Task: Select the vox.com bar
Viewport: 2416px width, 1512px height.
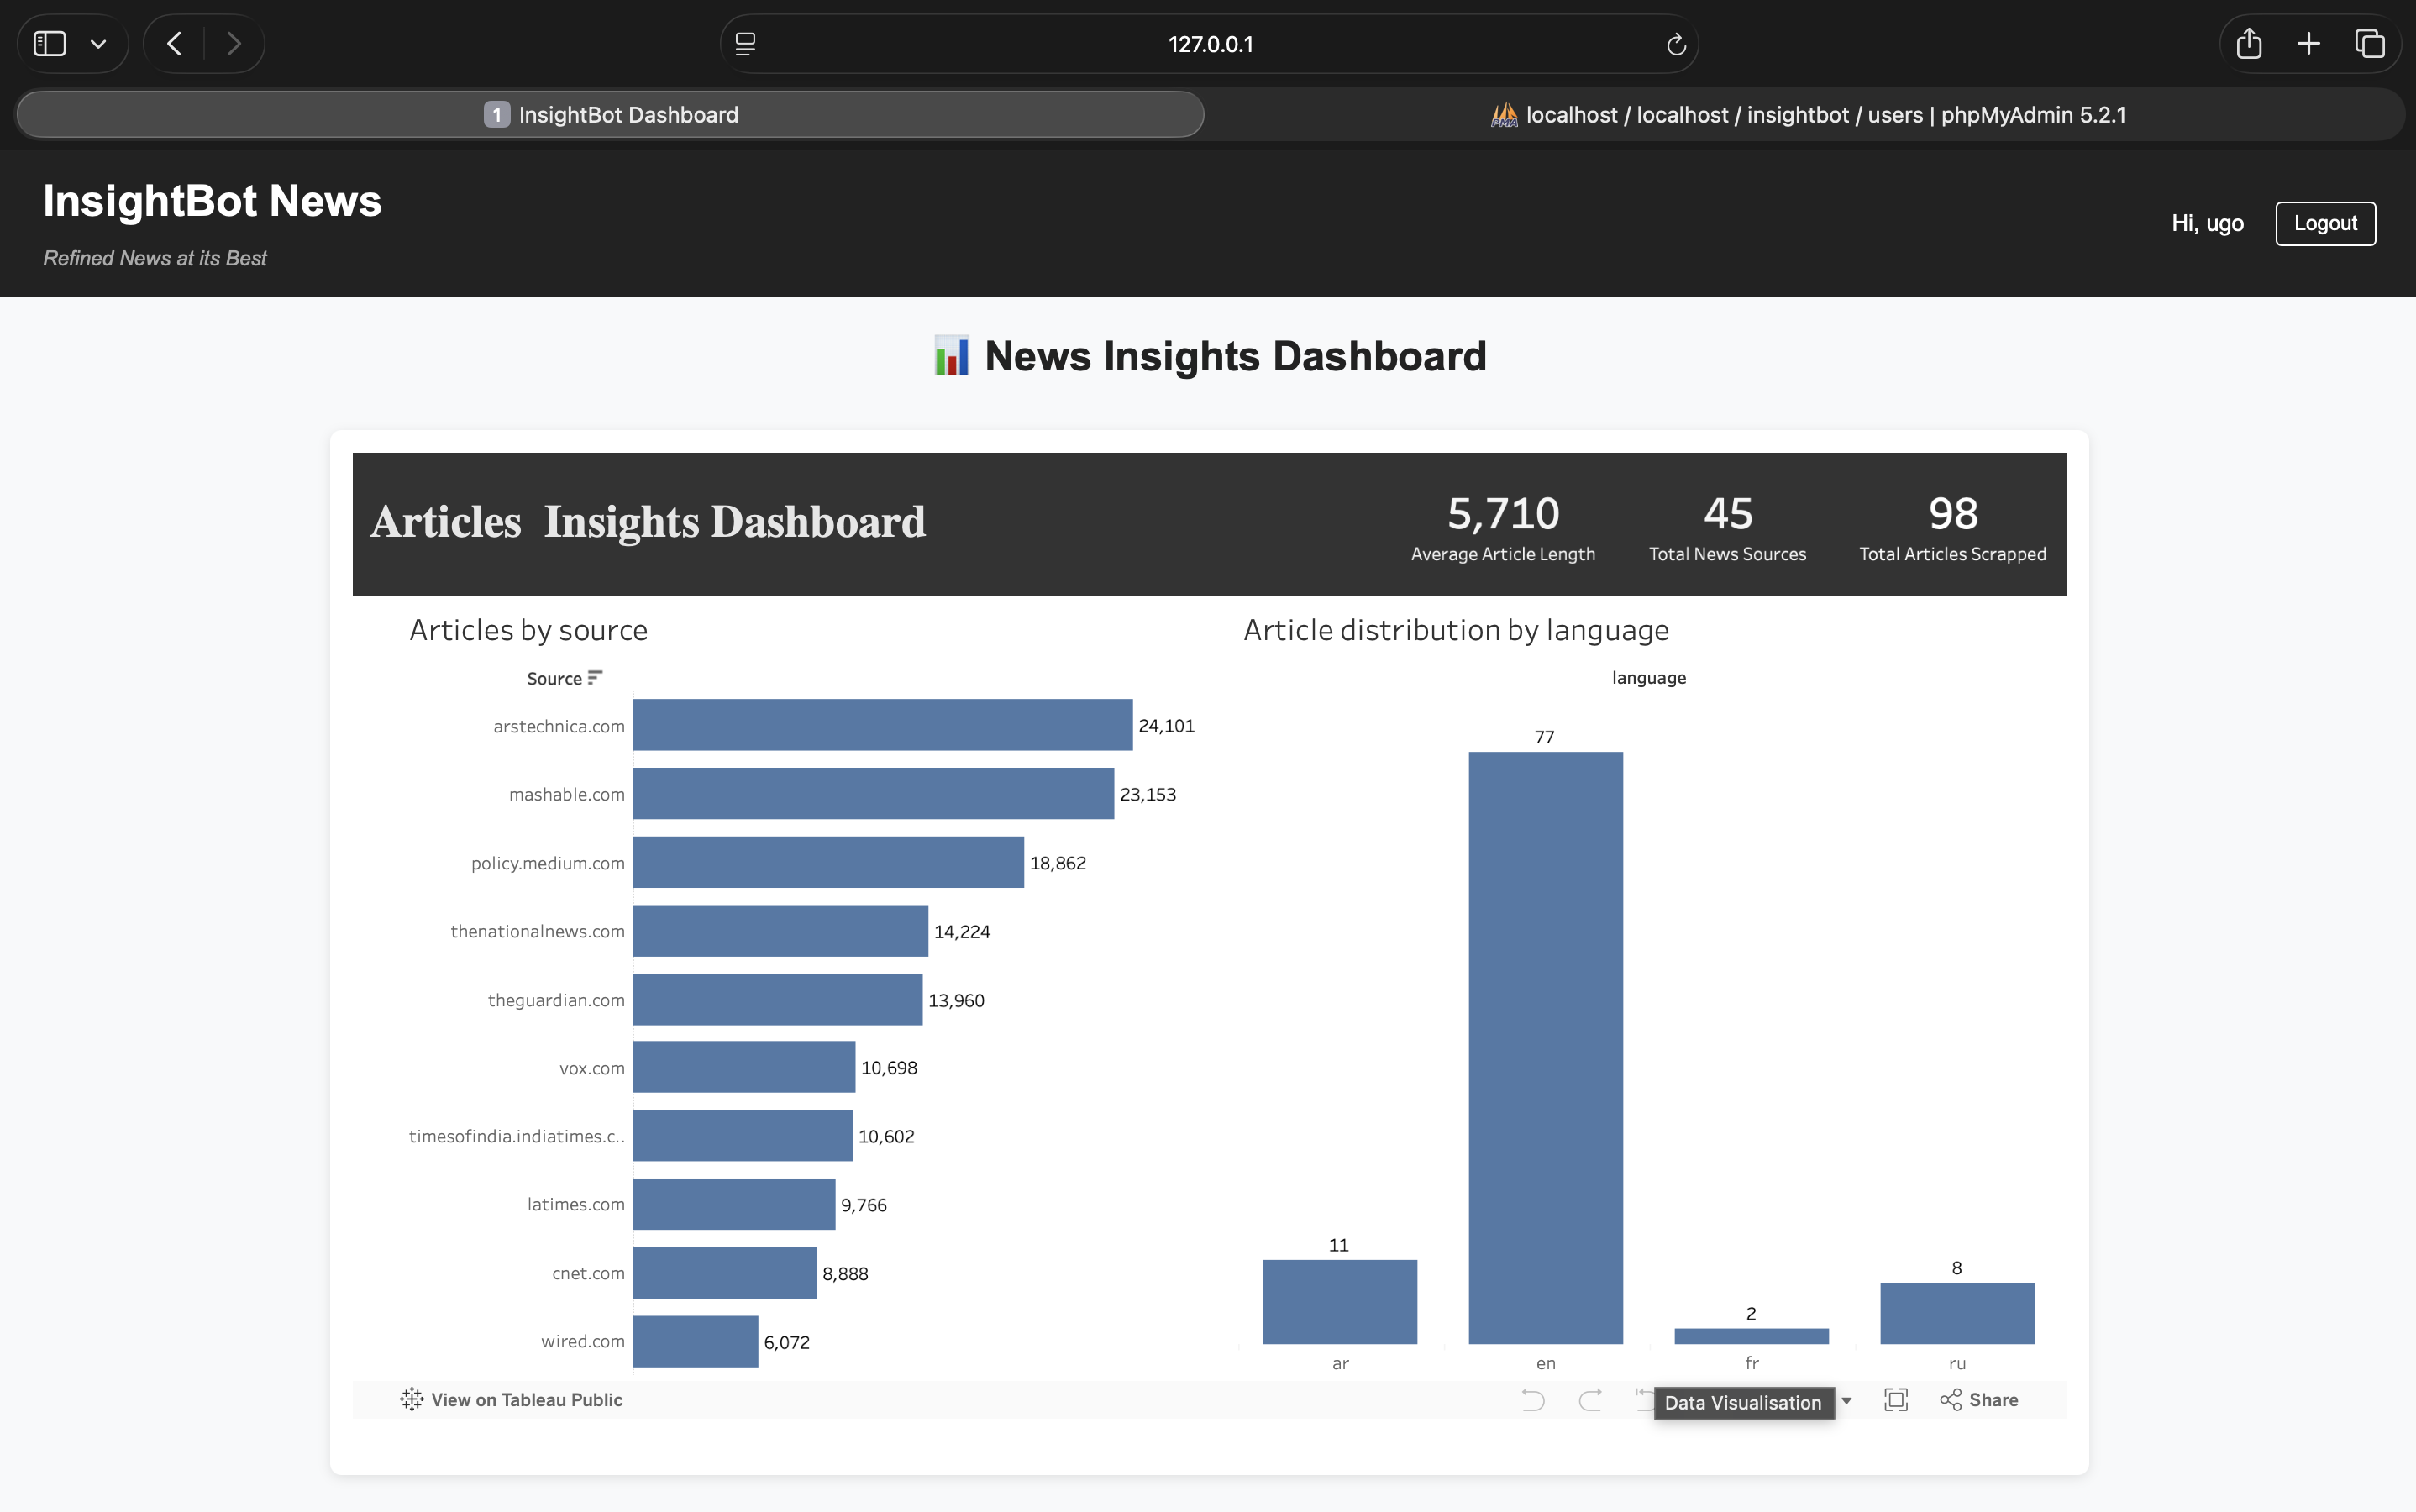Action: [744, 1067]
